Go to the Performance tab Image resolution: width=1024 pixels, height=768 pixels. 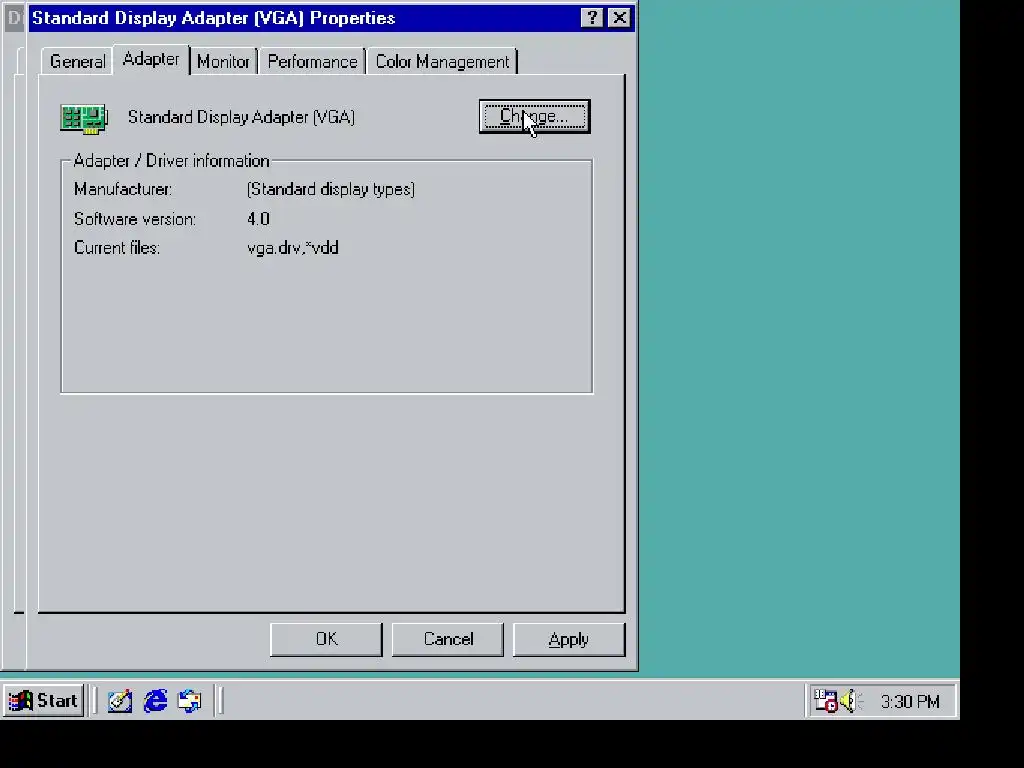(312, 62)
